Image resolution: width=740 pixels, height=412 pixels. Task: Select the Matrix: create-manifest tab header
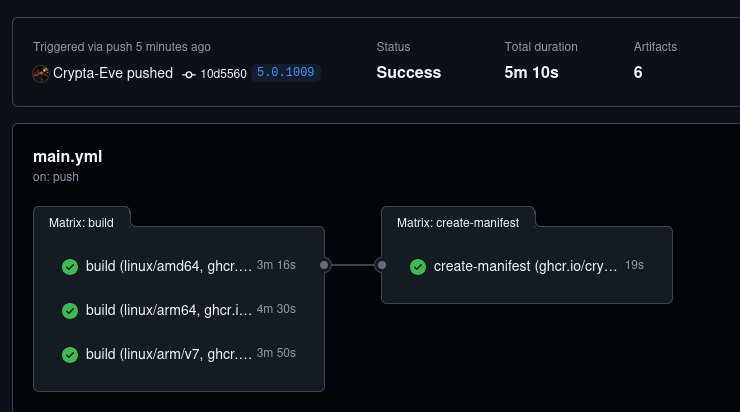click(x=457, y=223)
